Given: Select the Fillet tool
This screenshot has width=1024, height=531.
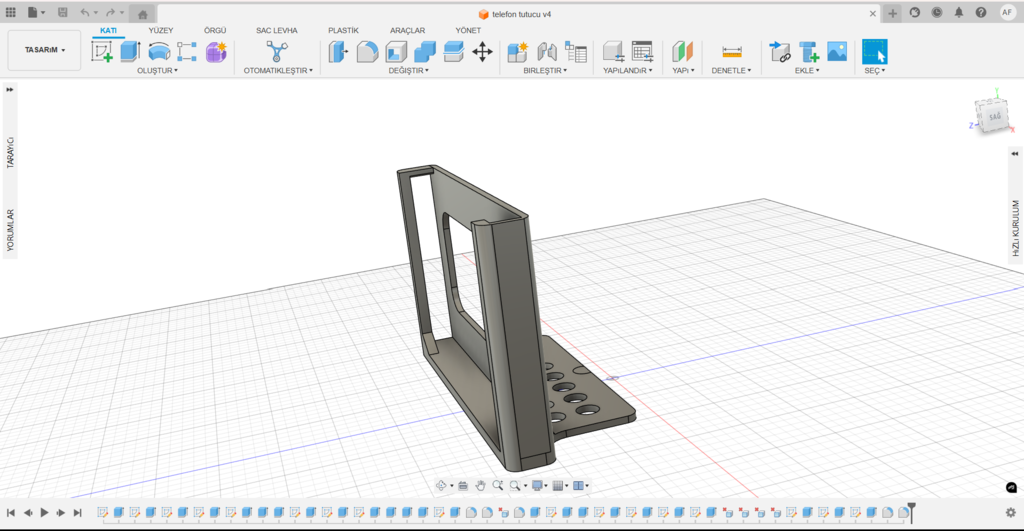Looking at the screenshot, I should pyautogui.click(x=367, y=52).
